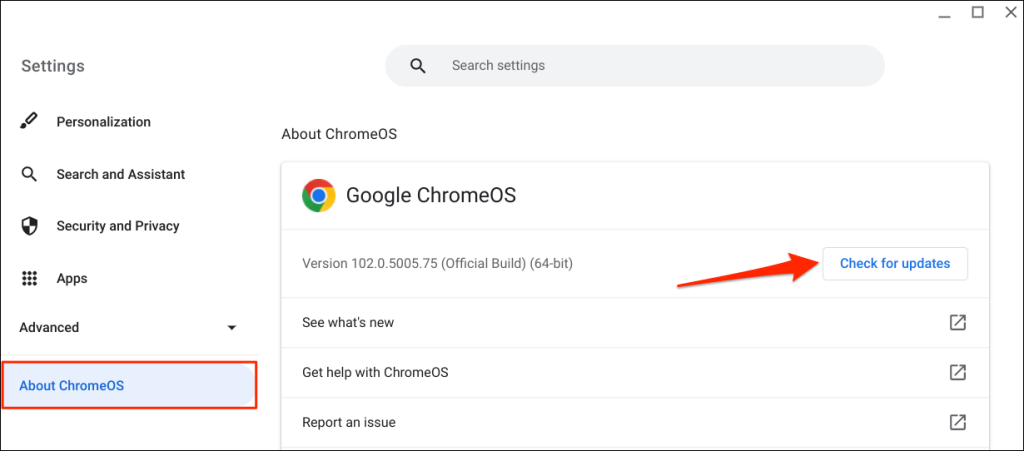Open external link icon for Report an issue

pos(957,422)
